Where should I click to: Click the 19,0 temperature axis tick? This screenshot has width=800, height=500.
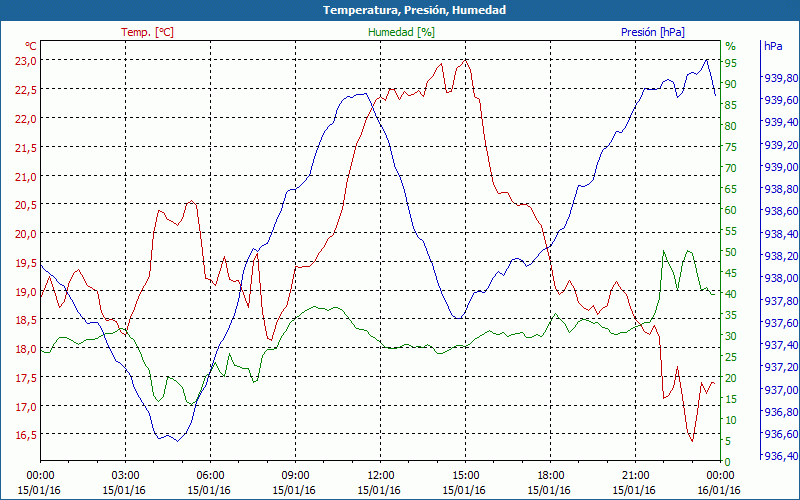(26, 291)
